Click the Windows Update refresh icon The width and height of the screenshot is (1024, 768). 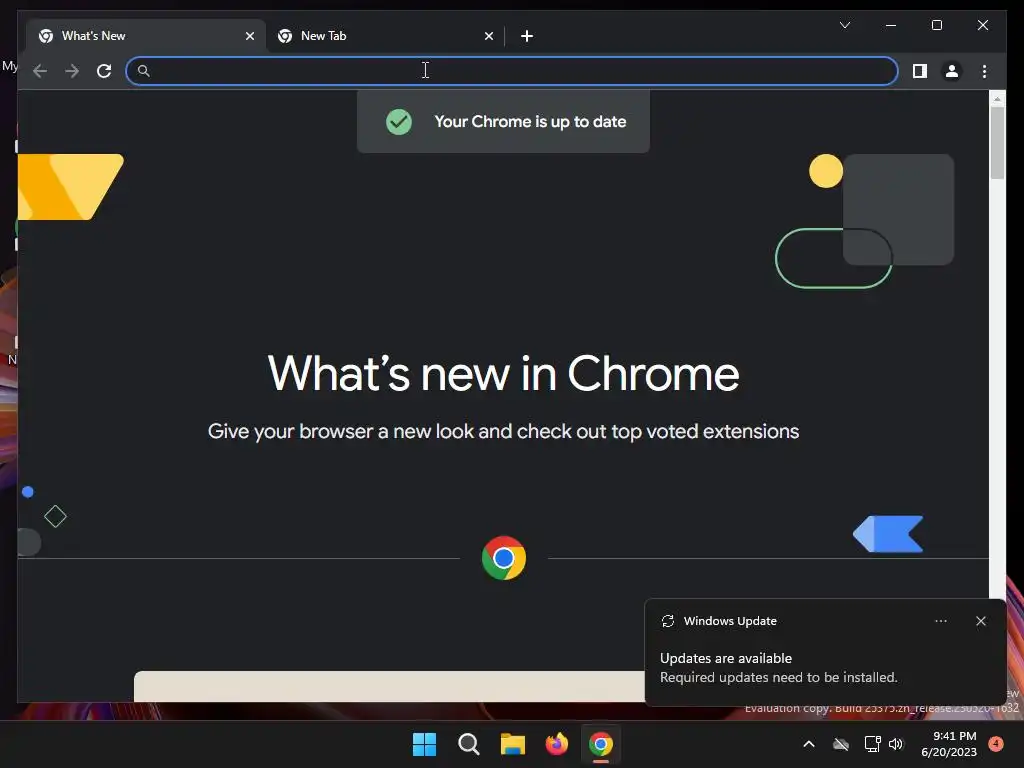click(667, 621)
